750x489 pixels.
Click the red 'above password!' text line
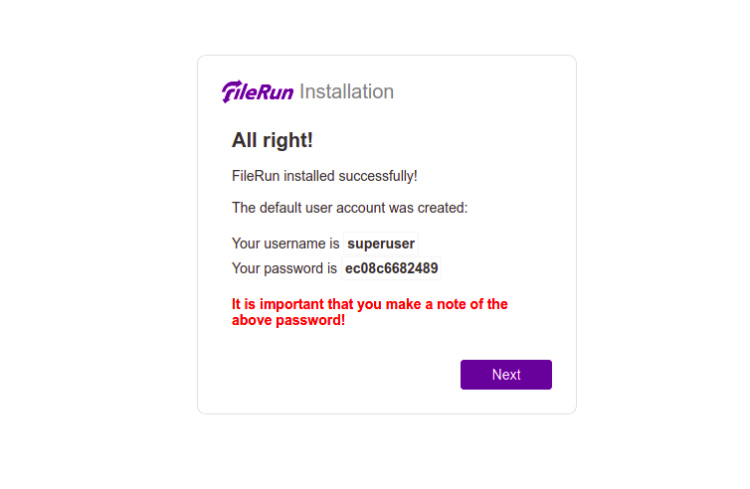point(288,320)
